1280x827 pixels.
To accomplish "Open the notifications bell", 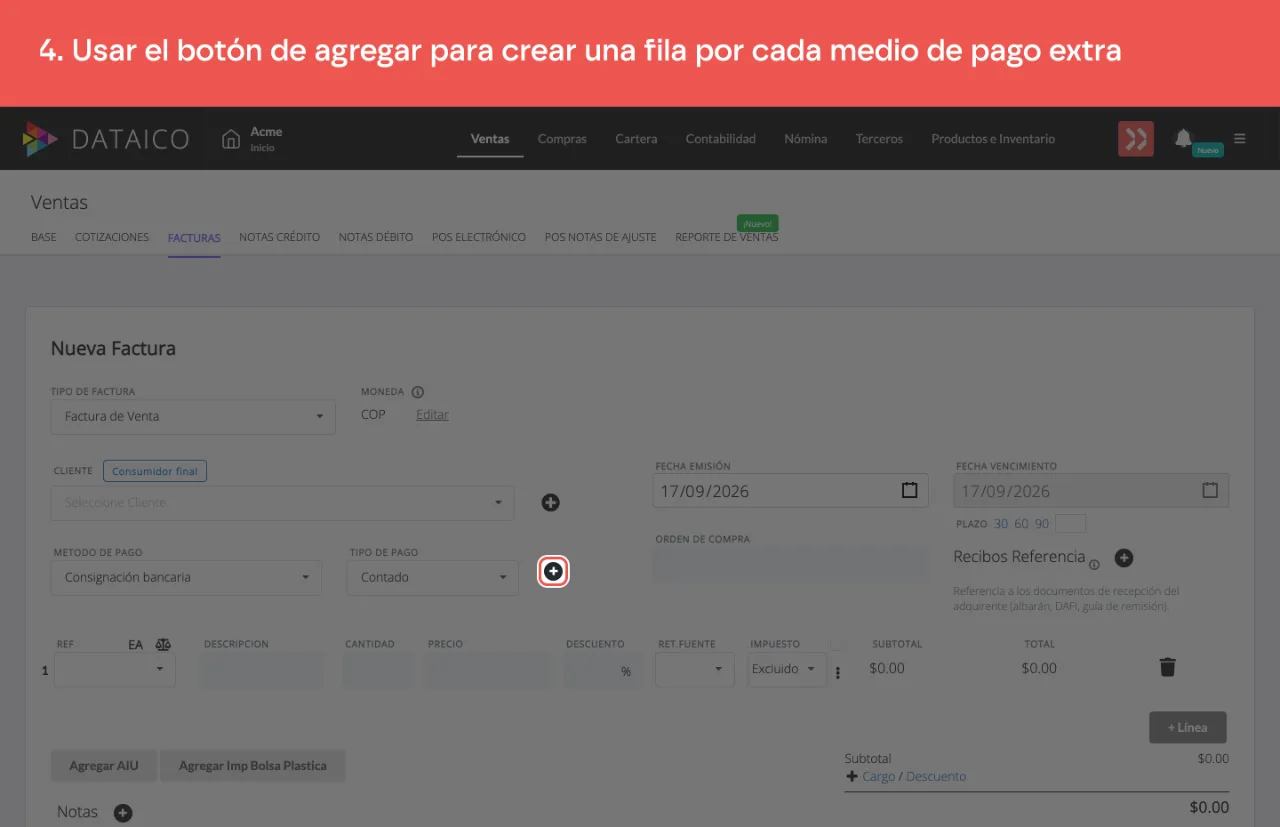I will [1183, 138].
